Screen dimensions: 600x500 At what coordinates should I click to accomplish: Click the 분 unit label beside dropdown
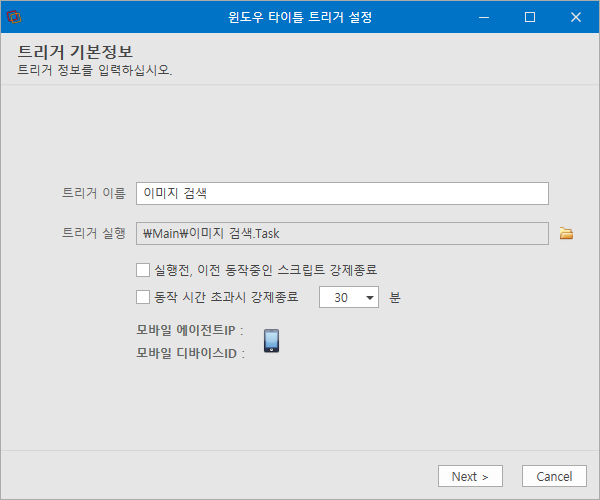(395, 297)
